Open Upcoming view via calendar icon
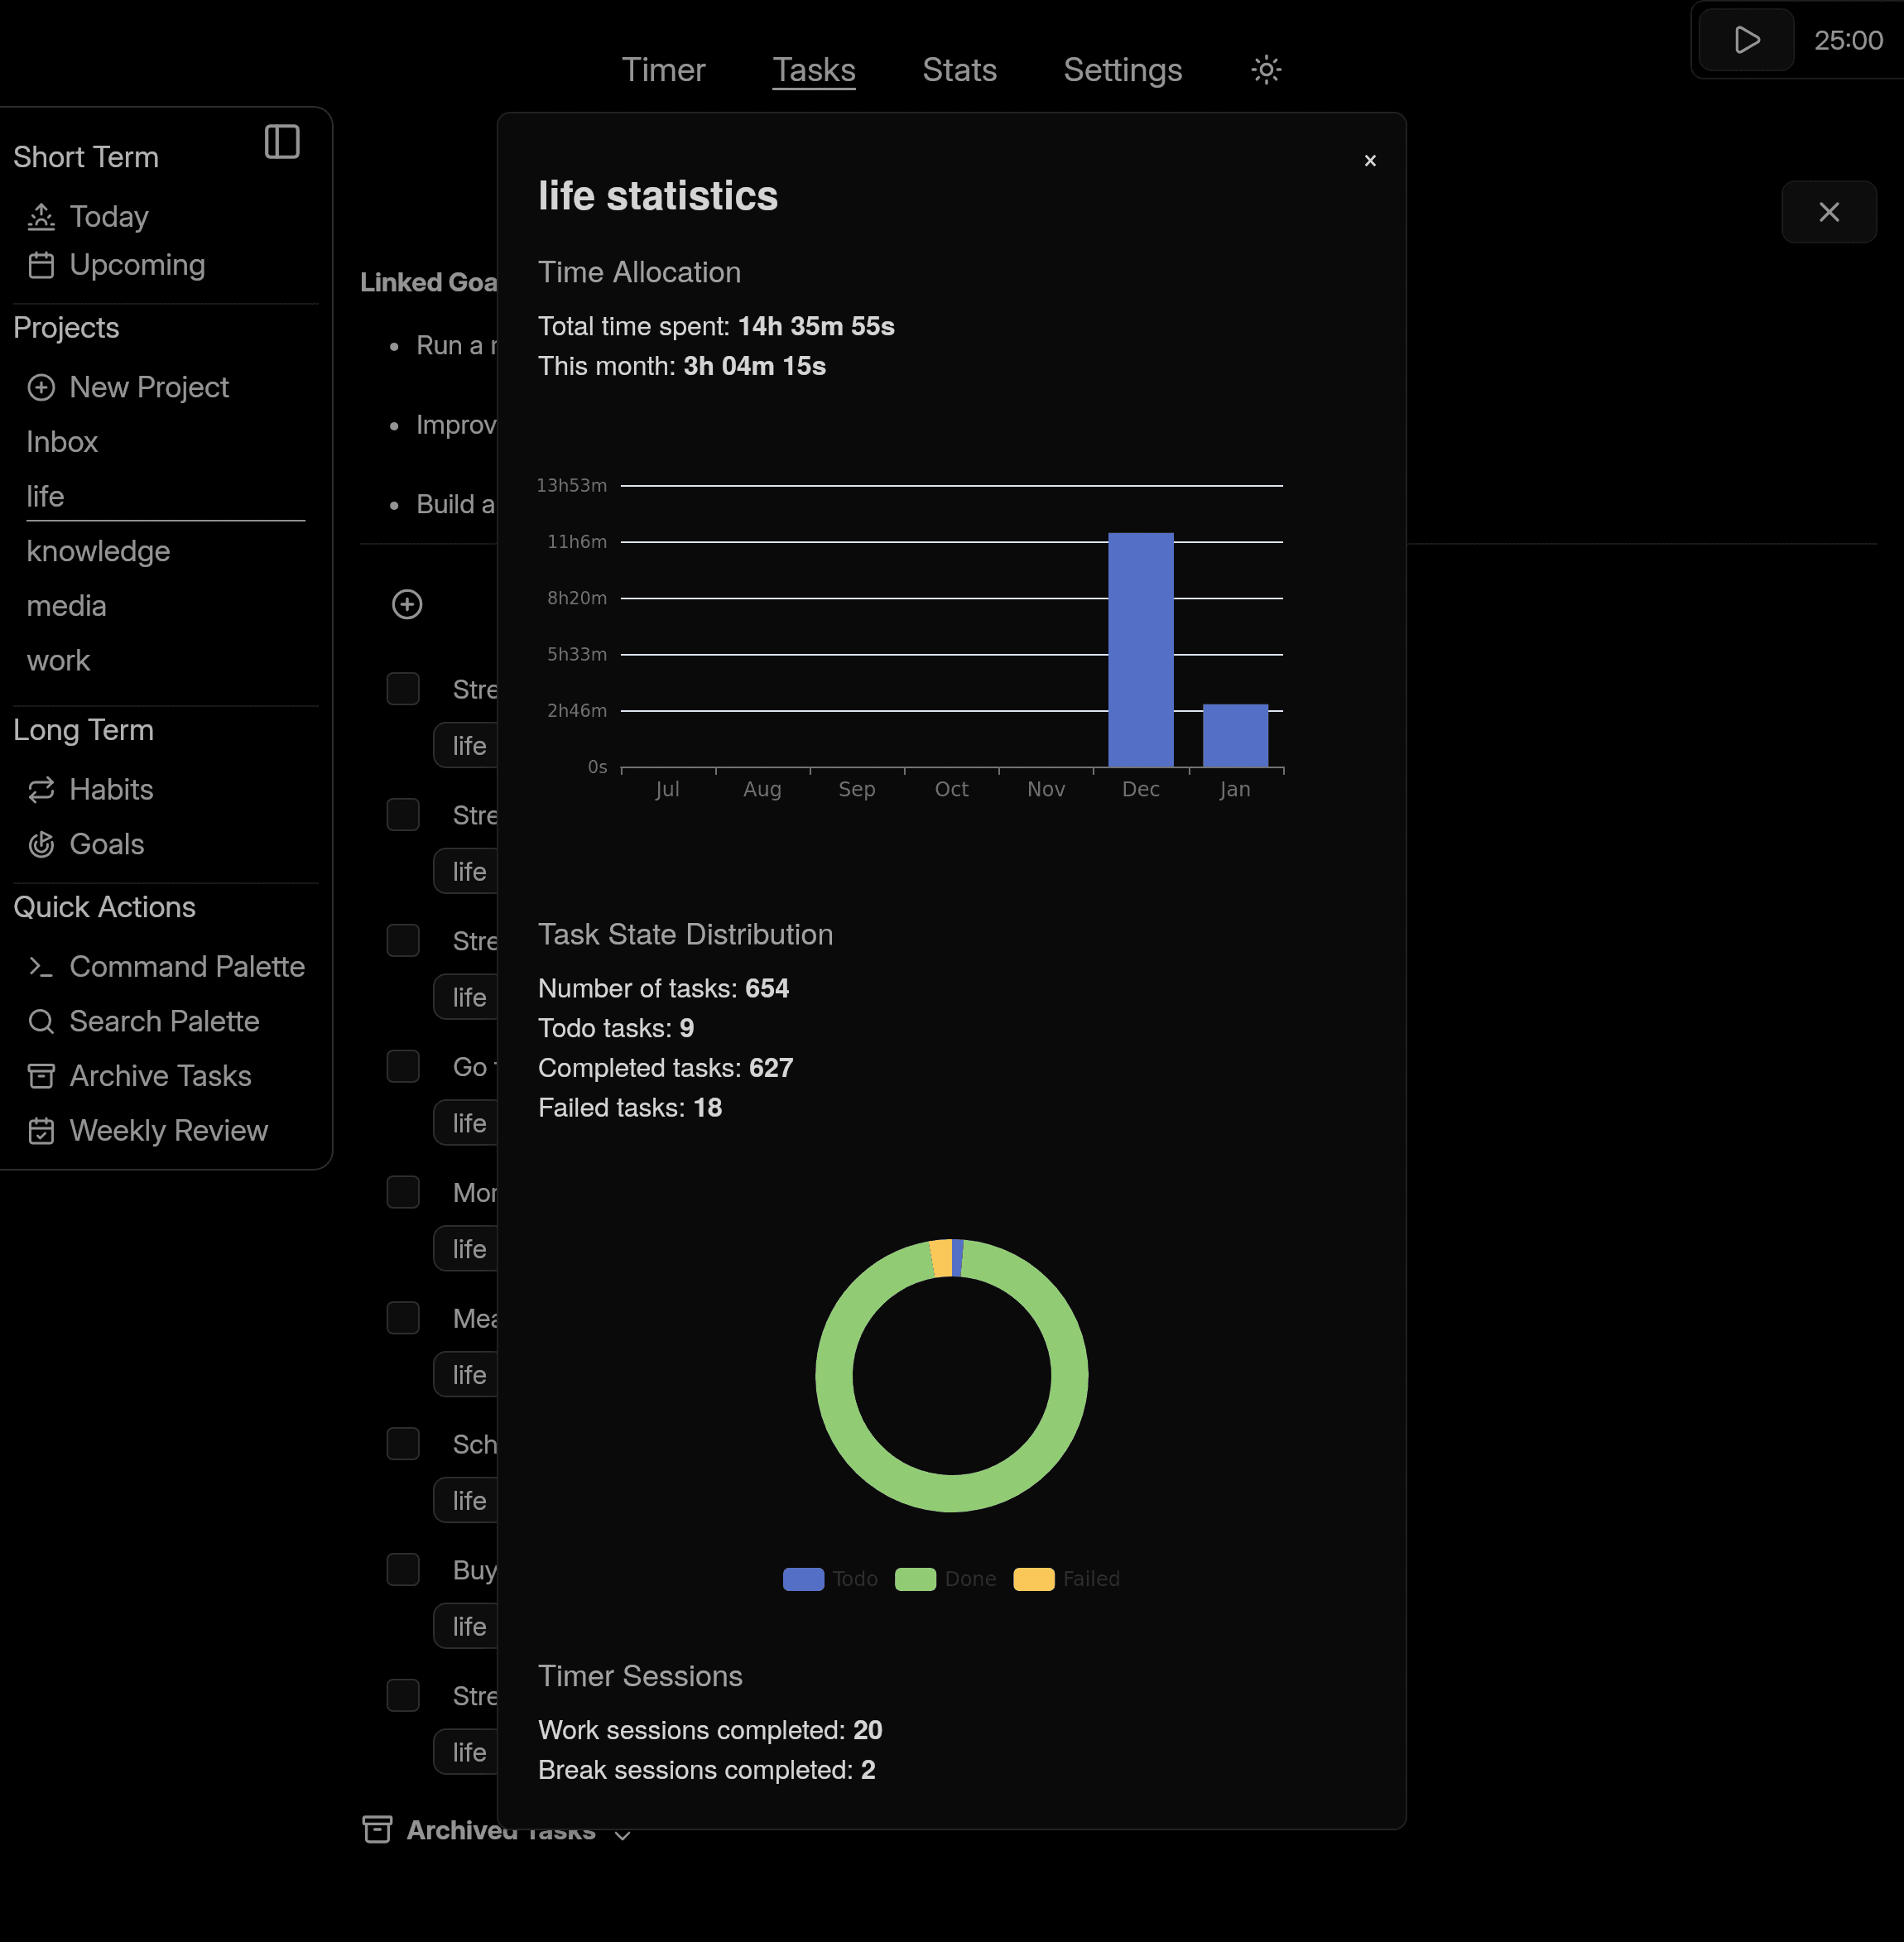This screenshot has width=1904, height=1942. point(42,265)
